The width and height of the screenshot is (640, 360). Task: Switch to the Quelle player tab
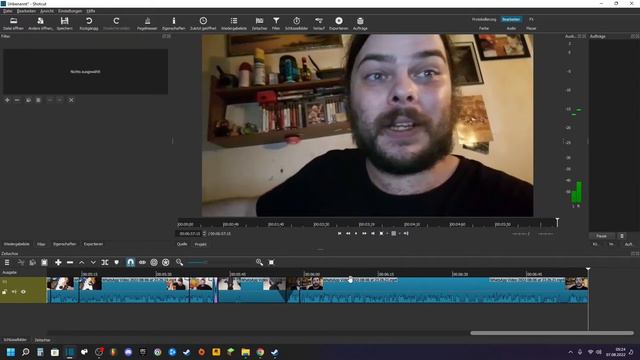[x=182, y=244]
